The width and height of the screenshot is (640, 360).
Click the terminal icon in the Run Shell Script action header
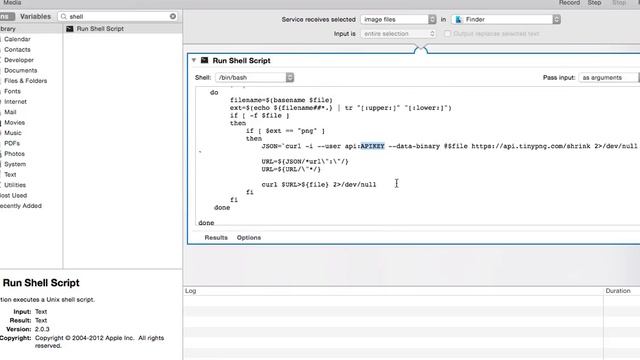[204, 60]
